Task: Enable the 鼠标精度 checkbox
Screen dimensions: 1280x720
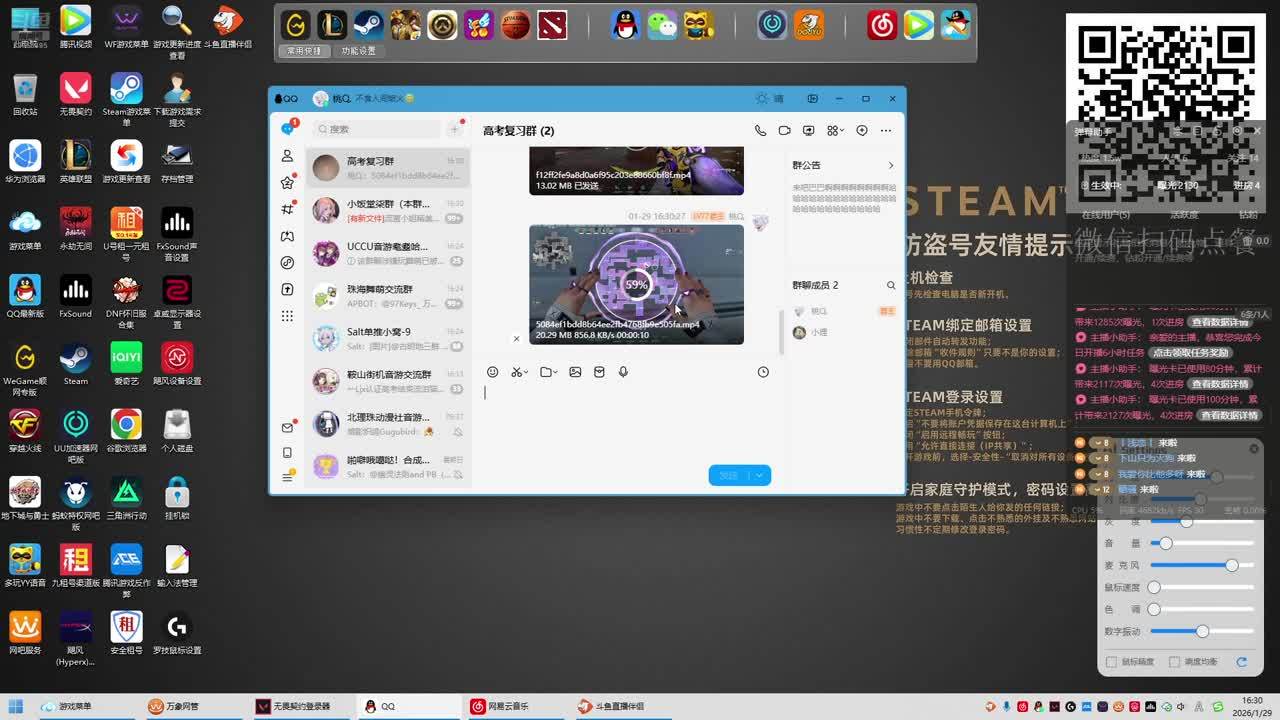Action: pyautogui.click(x=1112, y=662)
